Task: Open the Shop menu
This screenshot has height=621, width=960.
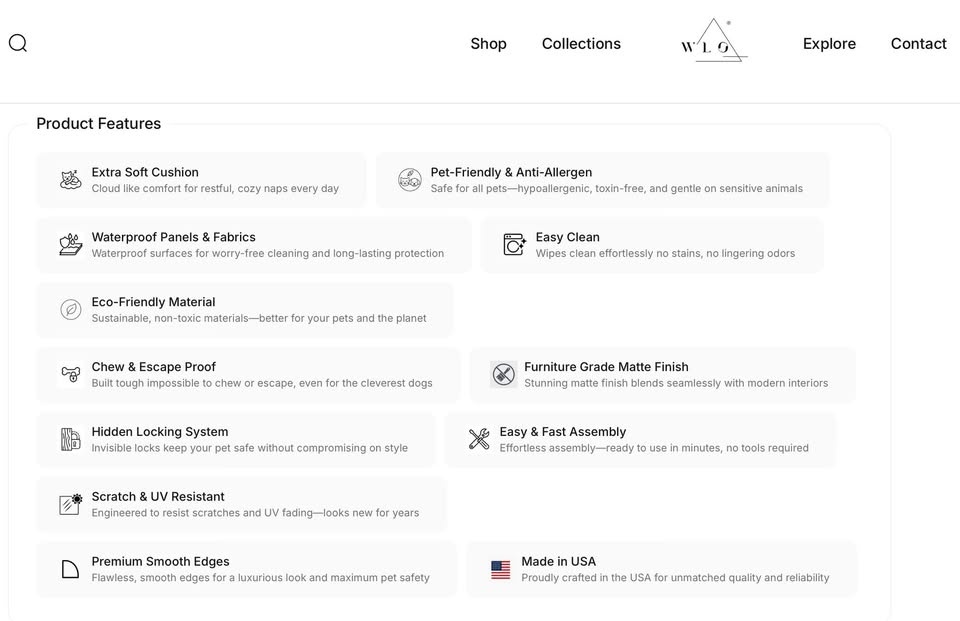Action: 488,44
